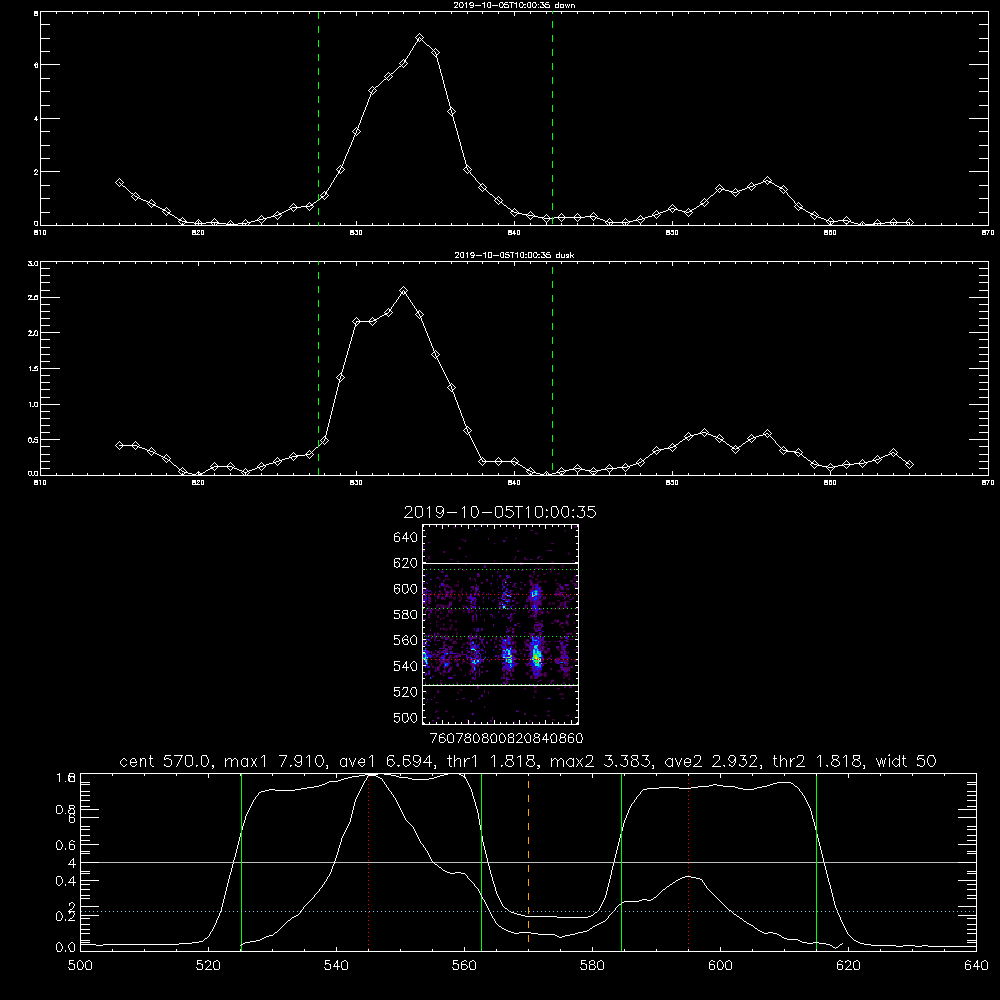1000x1000 pixels.
Task: Click the 640 label on spectral image y-axis
Action: (406, 538)
